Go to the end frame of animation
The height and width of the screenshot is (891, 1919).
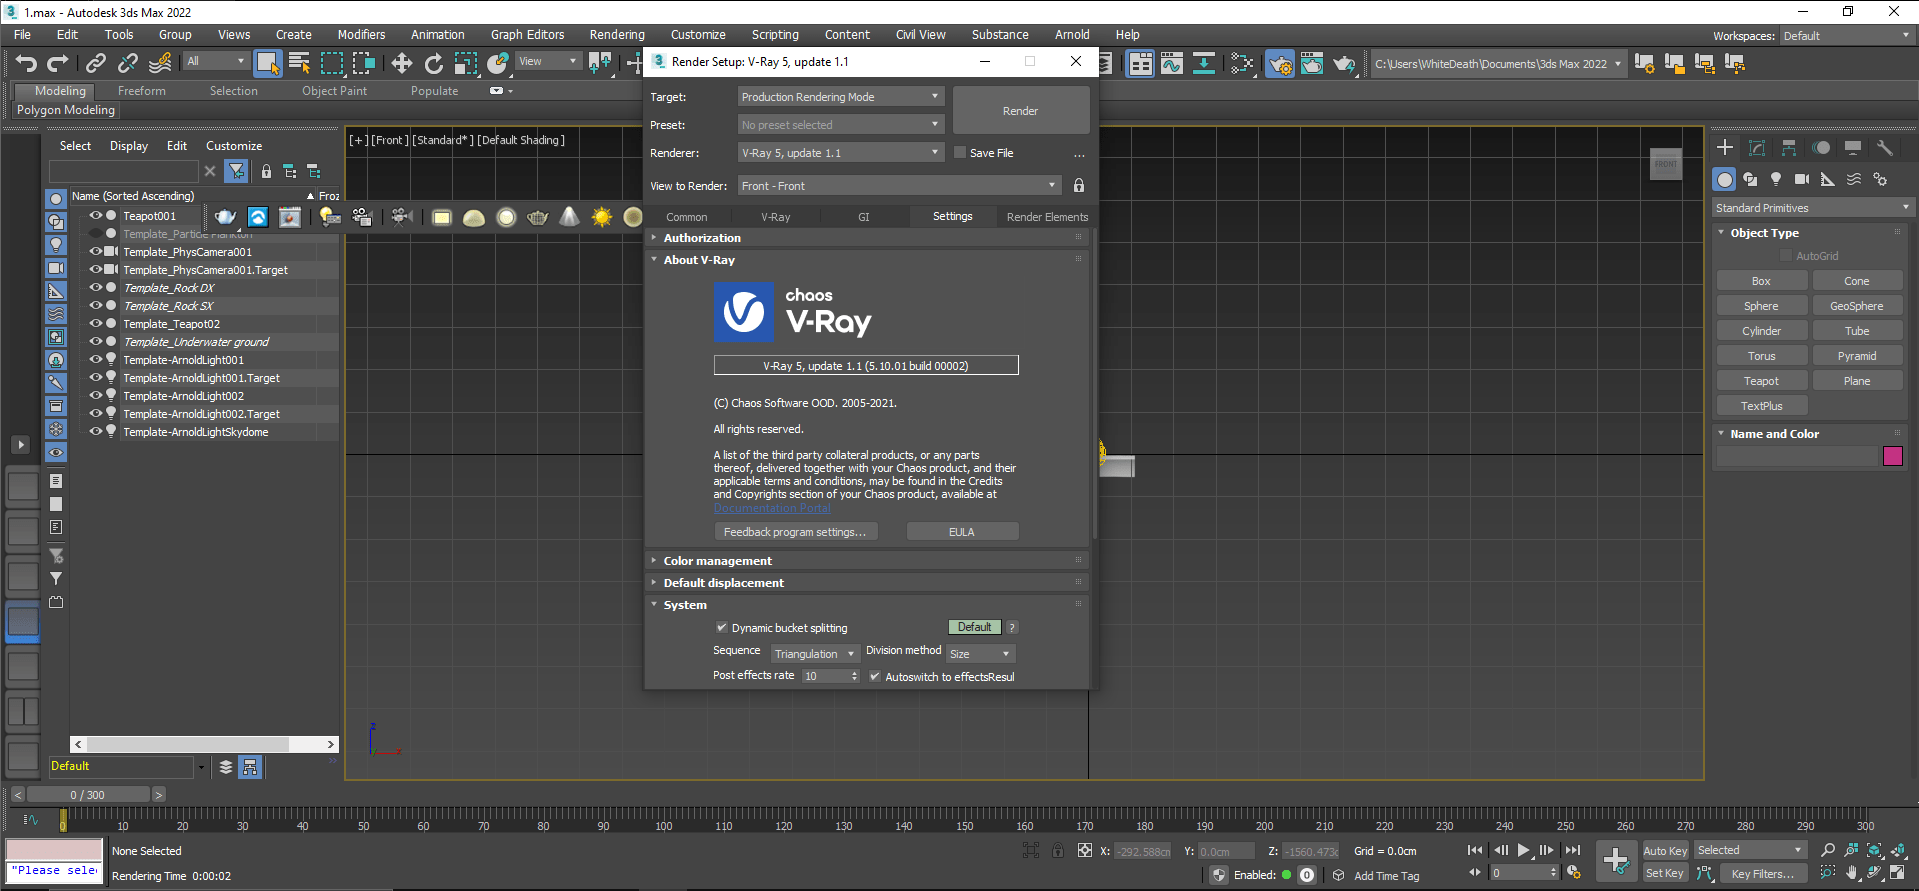[1573, 850]
